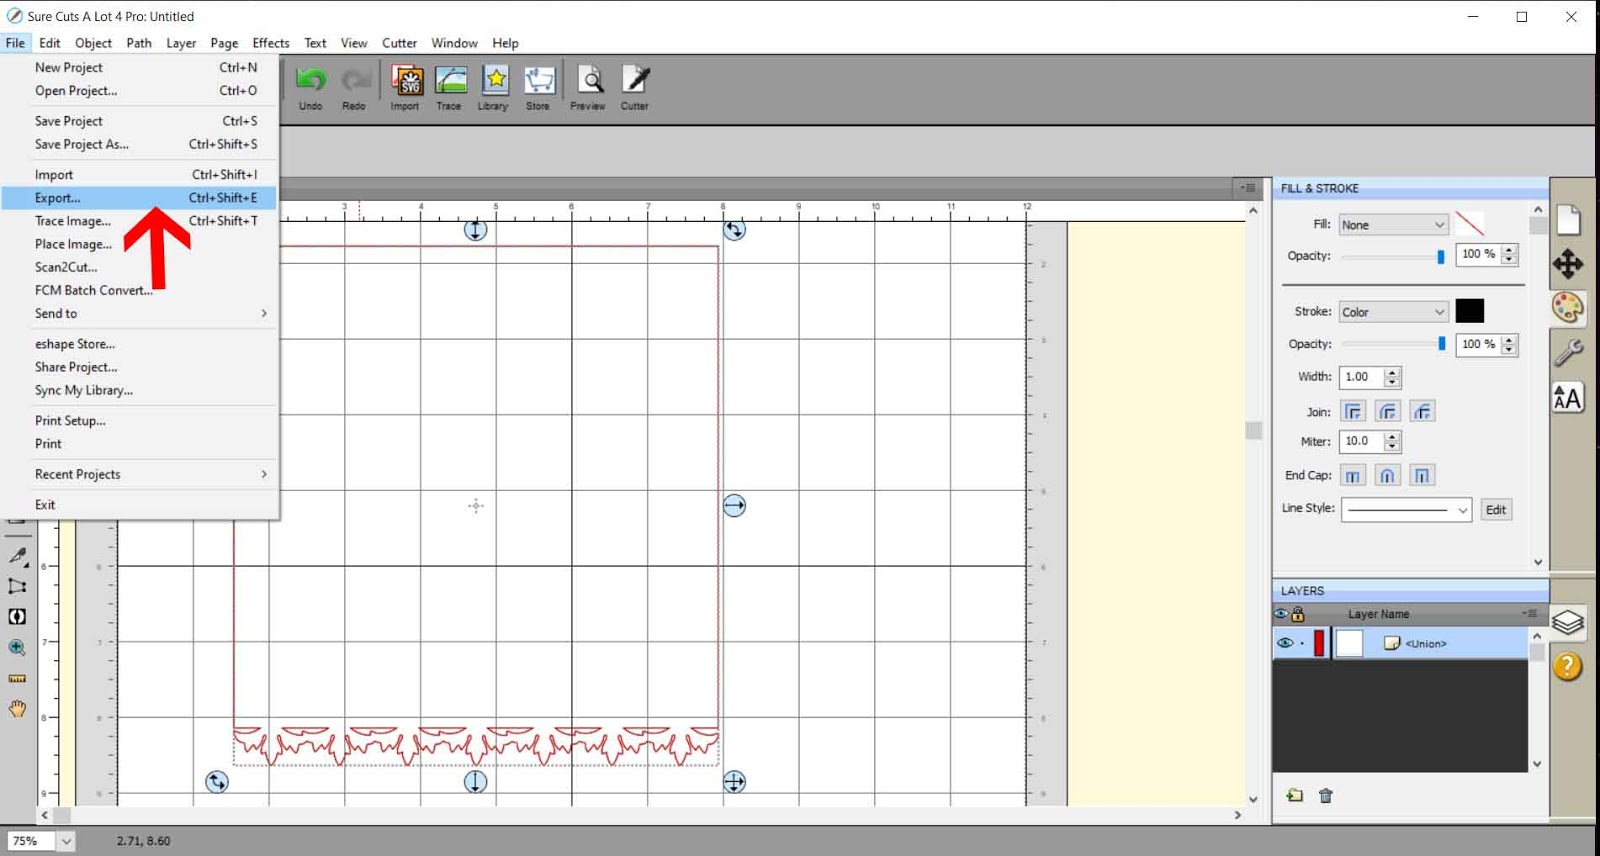This screenshot has width=1600, height=856.
Task: Open the Fill type dropdown
Action: tap(1393, 225)
